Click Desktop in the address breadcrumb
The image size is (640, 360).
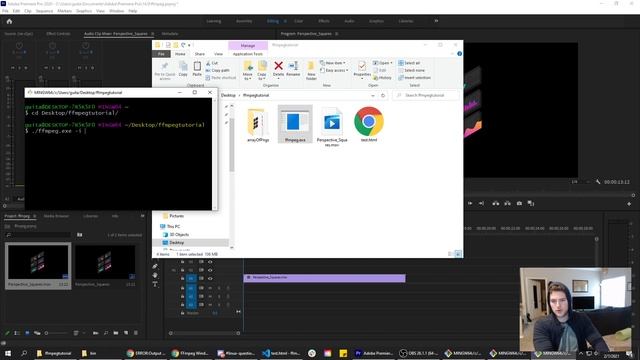click(x=228, y=96)
